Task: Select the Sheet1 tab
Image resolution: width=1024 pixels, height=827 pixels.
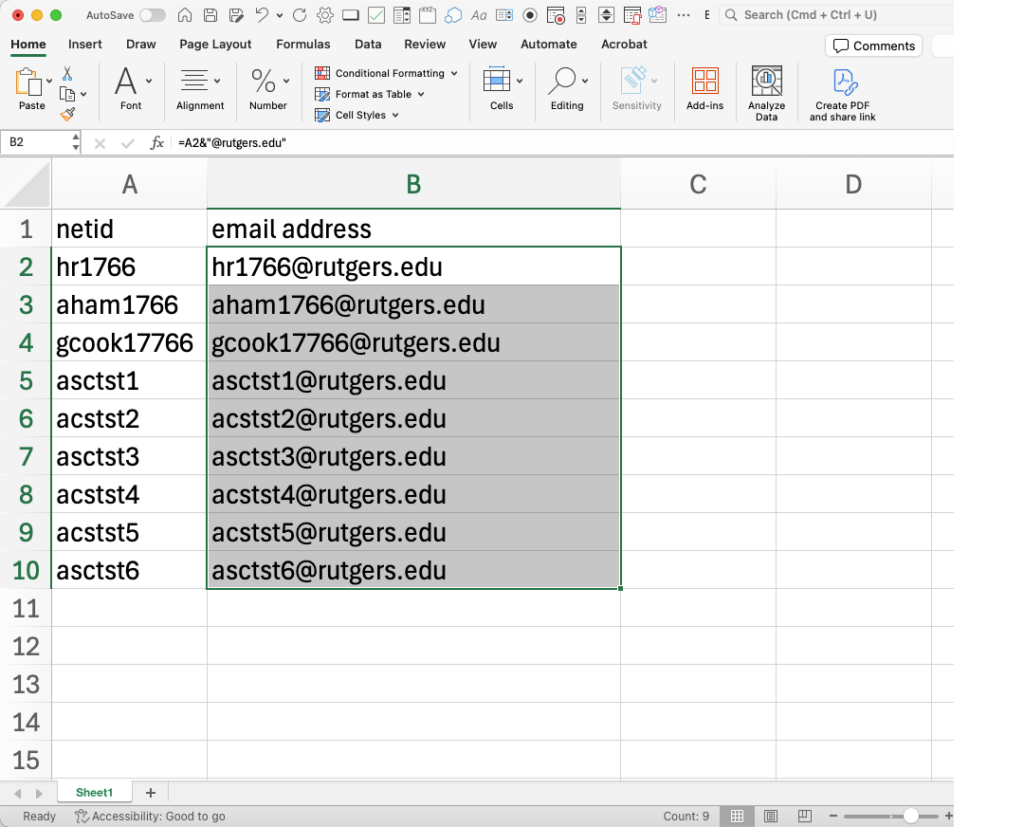Action: (x=94, y=792)
